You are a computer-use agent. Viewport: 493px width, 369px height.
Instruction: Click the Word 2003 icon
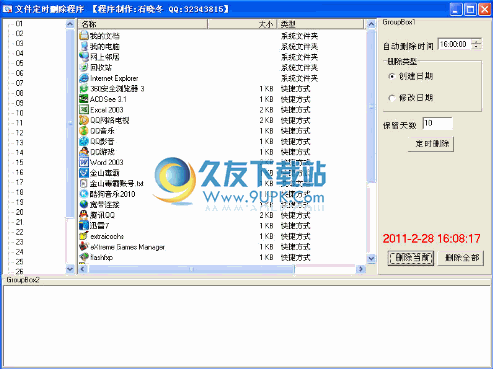point(84,162)
